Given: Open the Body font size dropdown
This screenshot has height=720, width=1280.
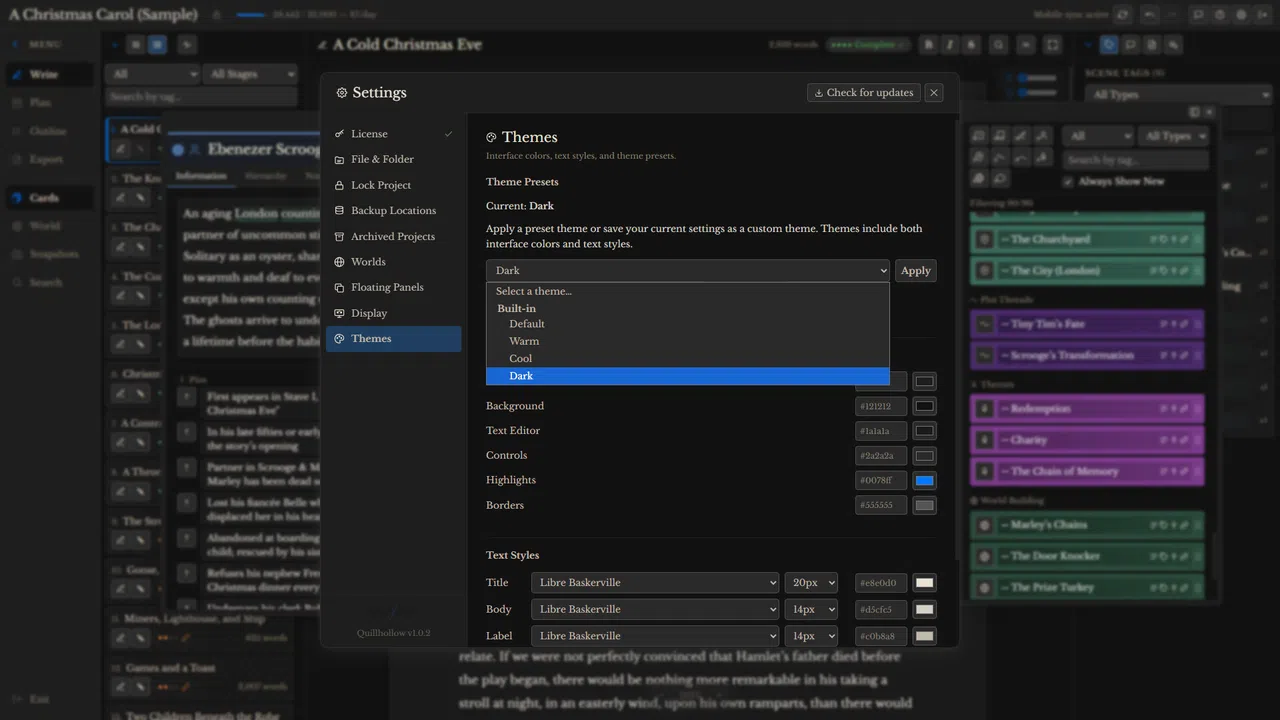Looking at the screenshot, I should point(811,609).
